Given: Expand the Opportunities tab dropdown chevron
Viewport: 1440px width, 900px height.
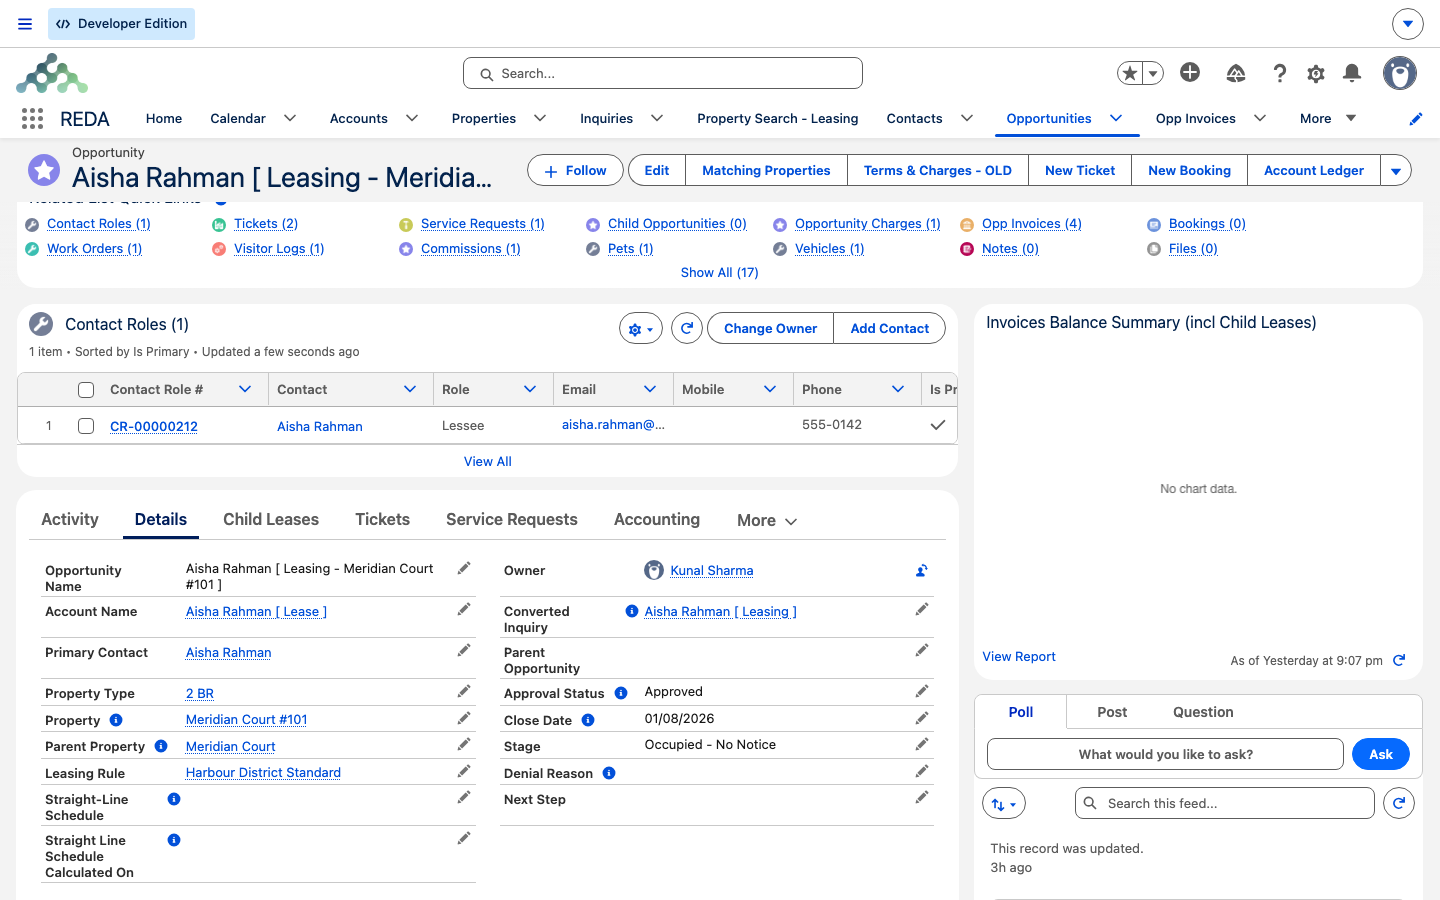Looking at the screenshot, I should (1116, 118).
